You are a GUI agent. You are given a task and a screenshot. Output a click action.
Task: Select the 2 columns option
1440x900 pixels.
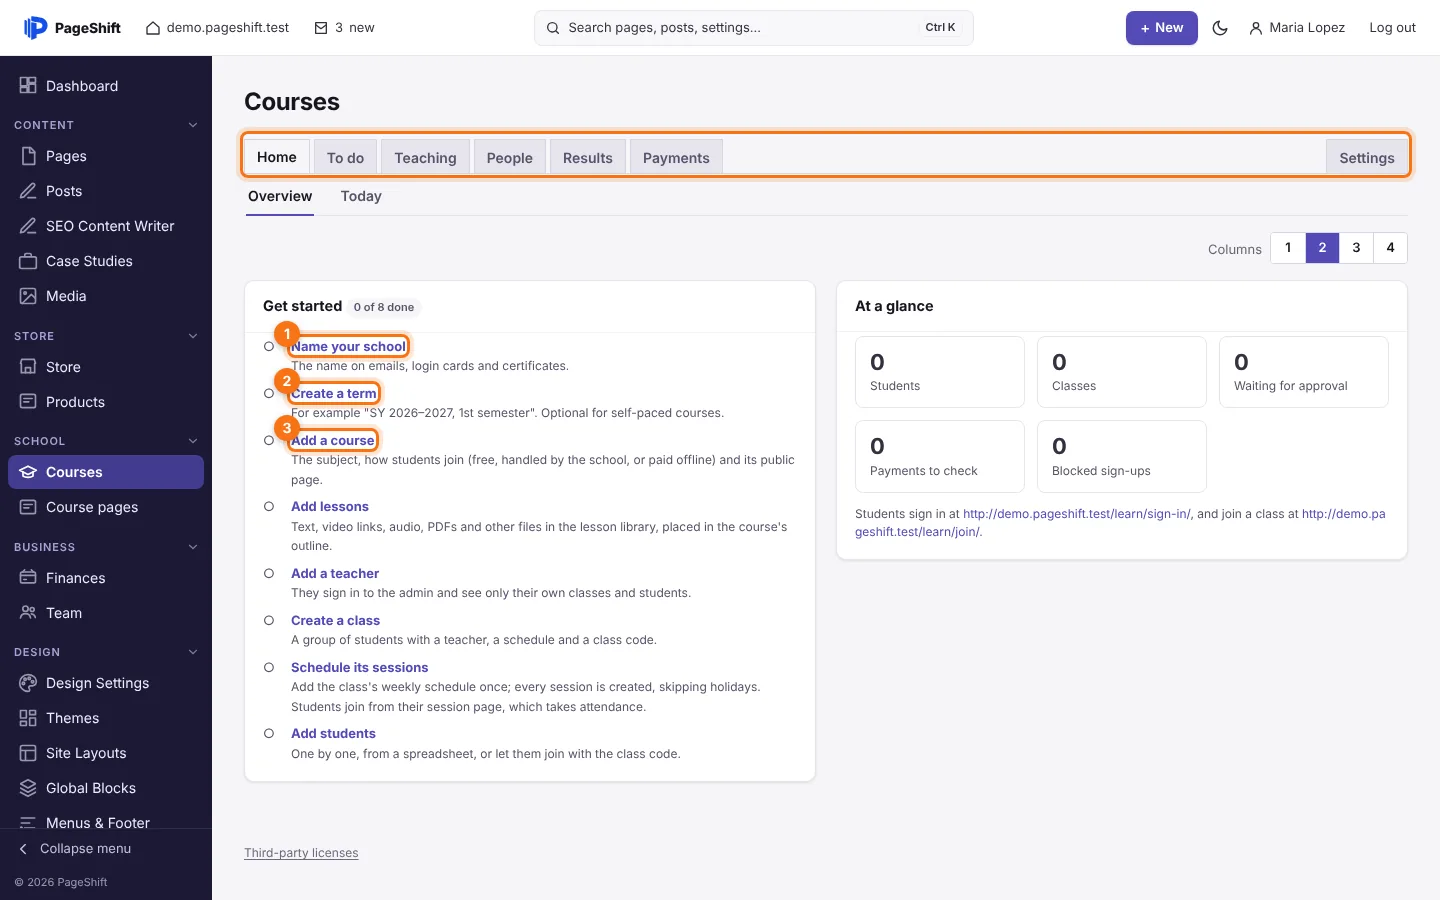click(x=1322, y=248)
